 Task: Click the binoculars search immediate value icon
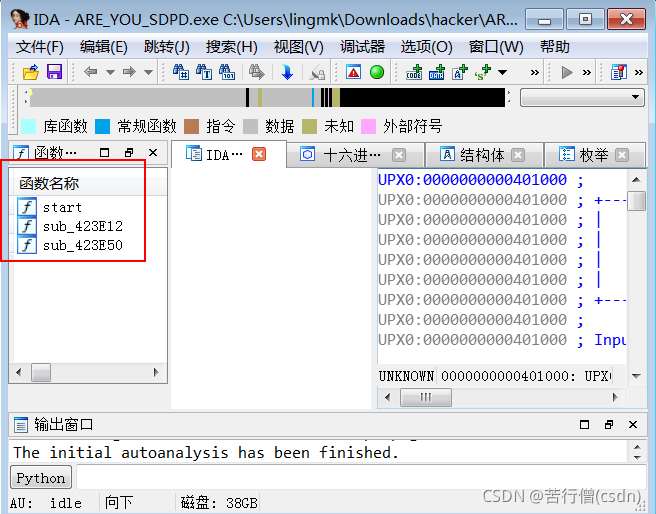181,72
